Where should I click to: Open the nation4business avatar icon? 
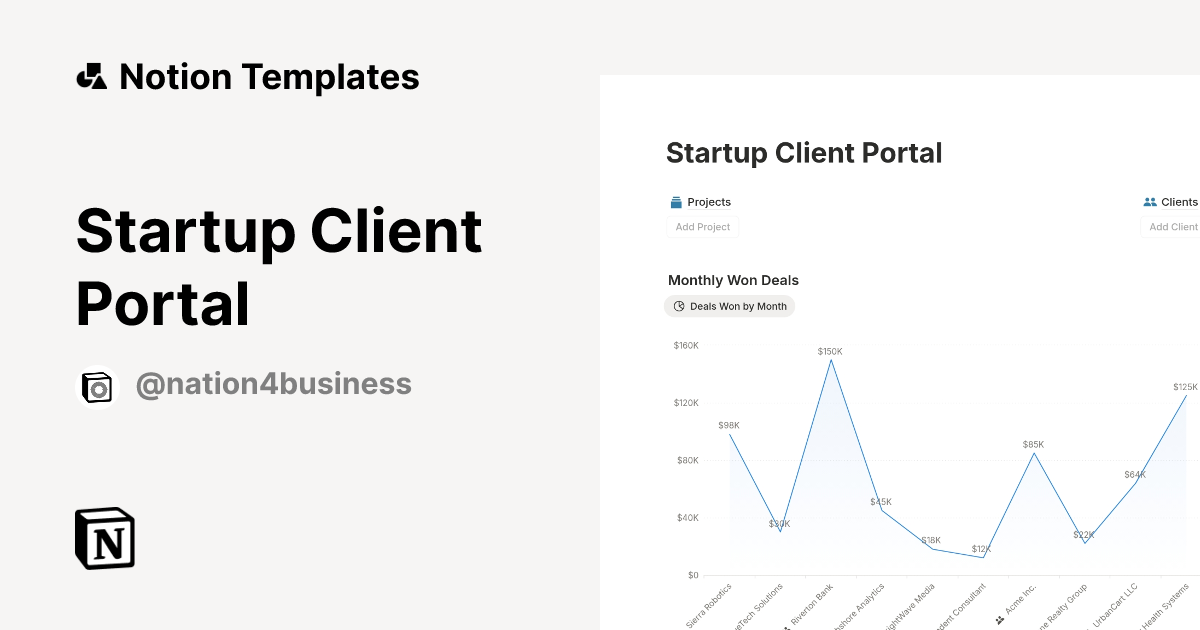(x=98, y=387)
